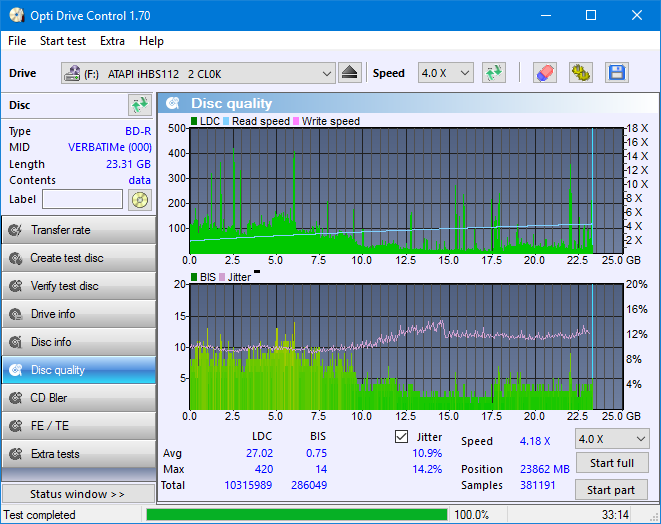Open the toolbar Speed dropdown set to 4.0 X

[446, 73]
